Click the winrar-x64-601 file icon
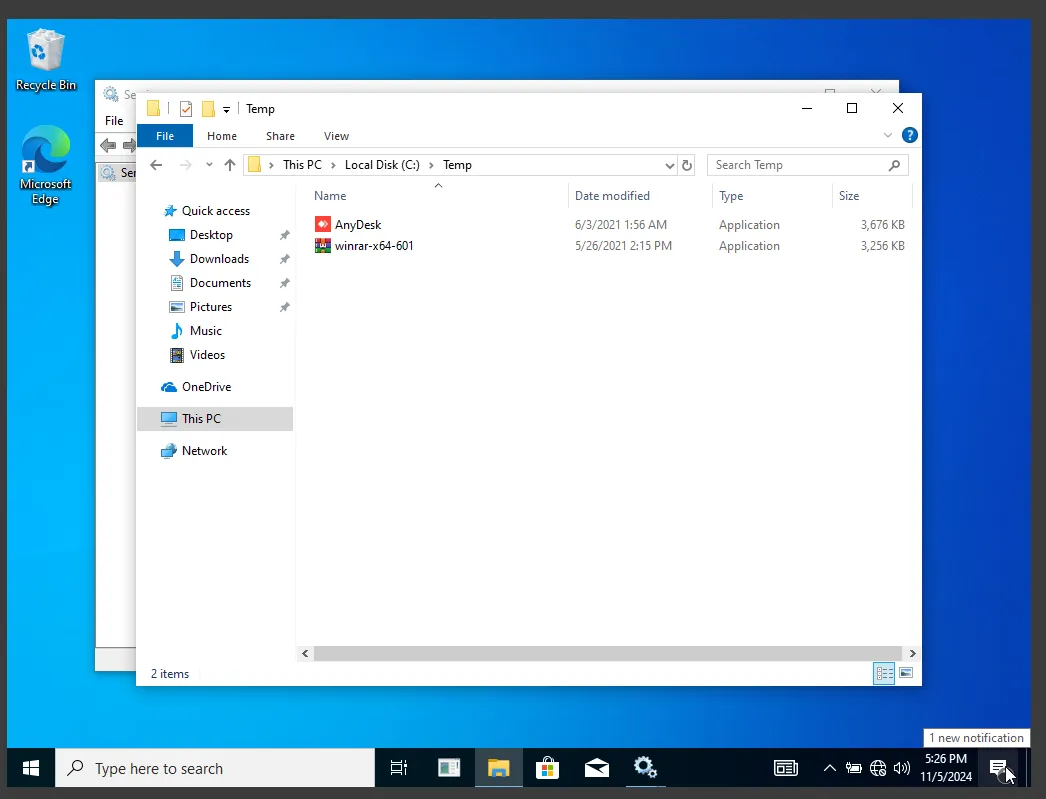1046x799 pixels. 323,245
